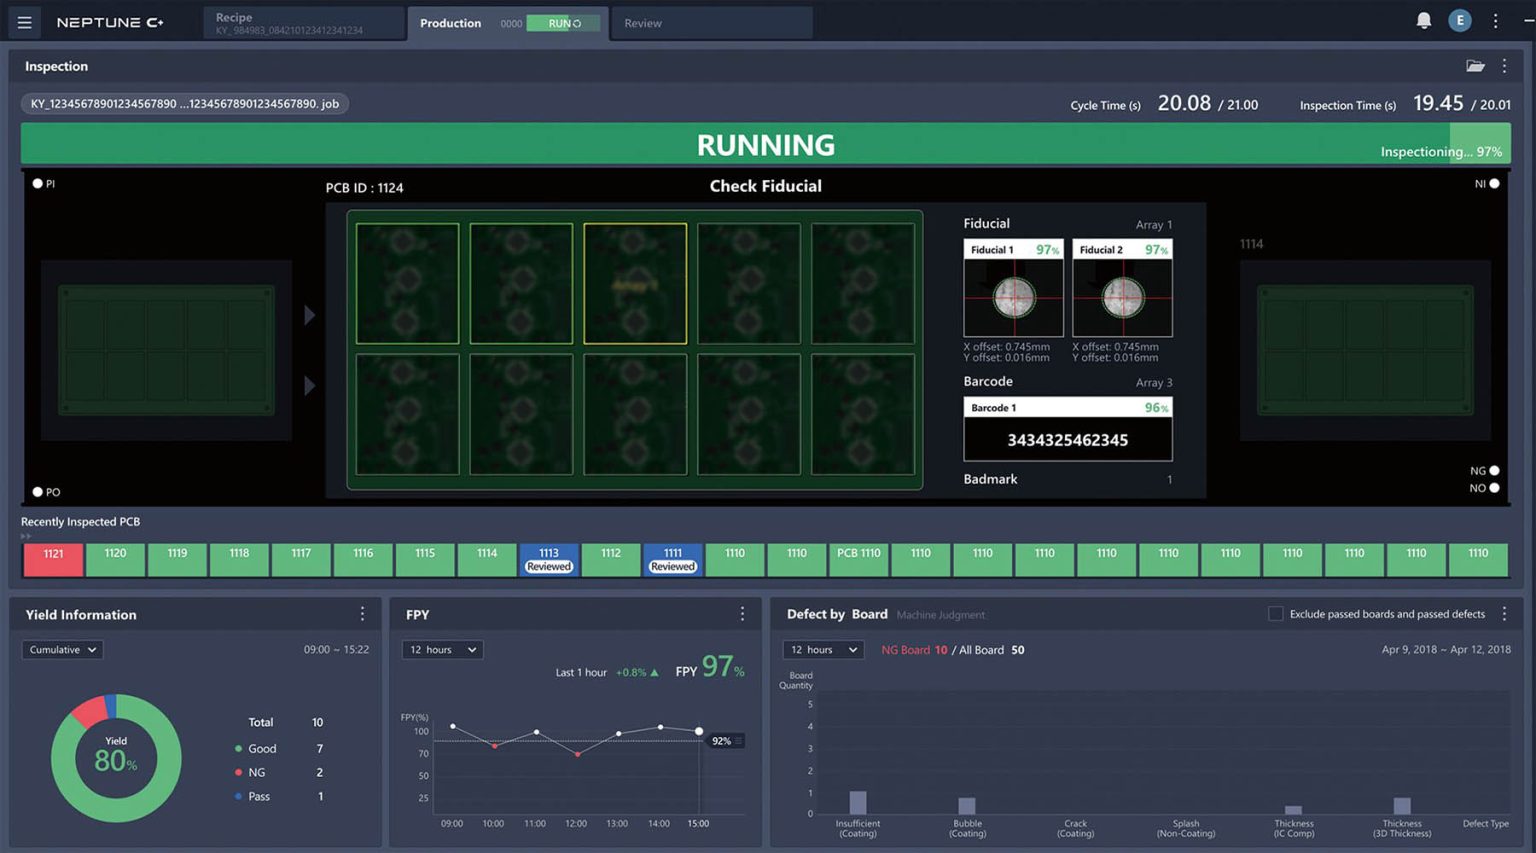Select failed PCB 1121 tile
This screenshot has height=853, width=1536.
[x=53, y=560]
